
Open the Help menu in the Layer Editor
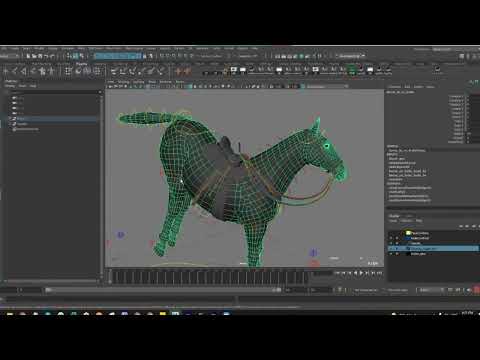click(x=419, y=221)
